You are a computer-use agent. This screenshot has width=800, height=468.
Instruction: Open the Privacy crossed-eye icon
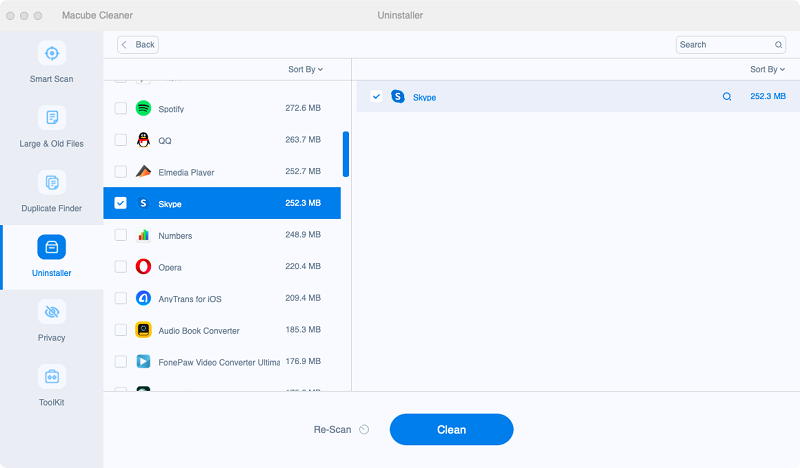(x=52, y=312)
